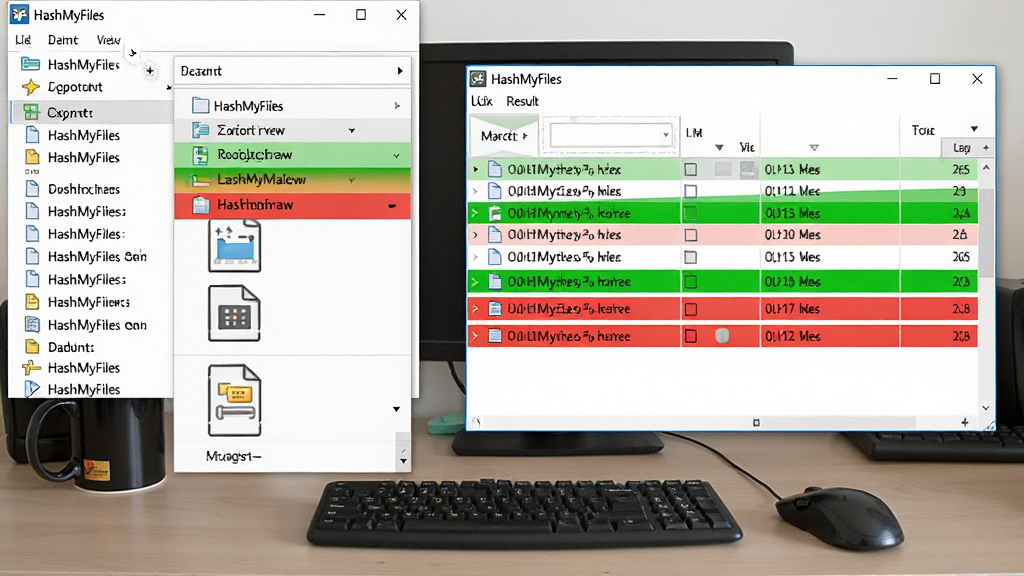Open submenu arrow next to HashMyFiles folder item
Screen dimensions: 1024x576
coord(396,106)
